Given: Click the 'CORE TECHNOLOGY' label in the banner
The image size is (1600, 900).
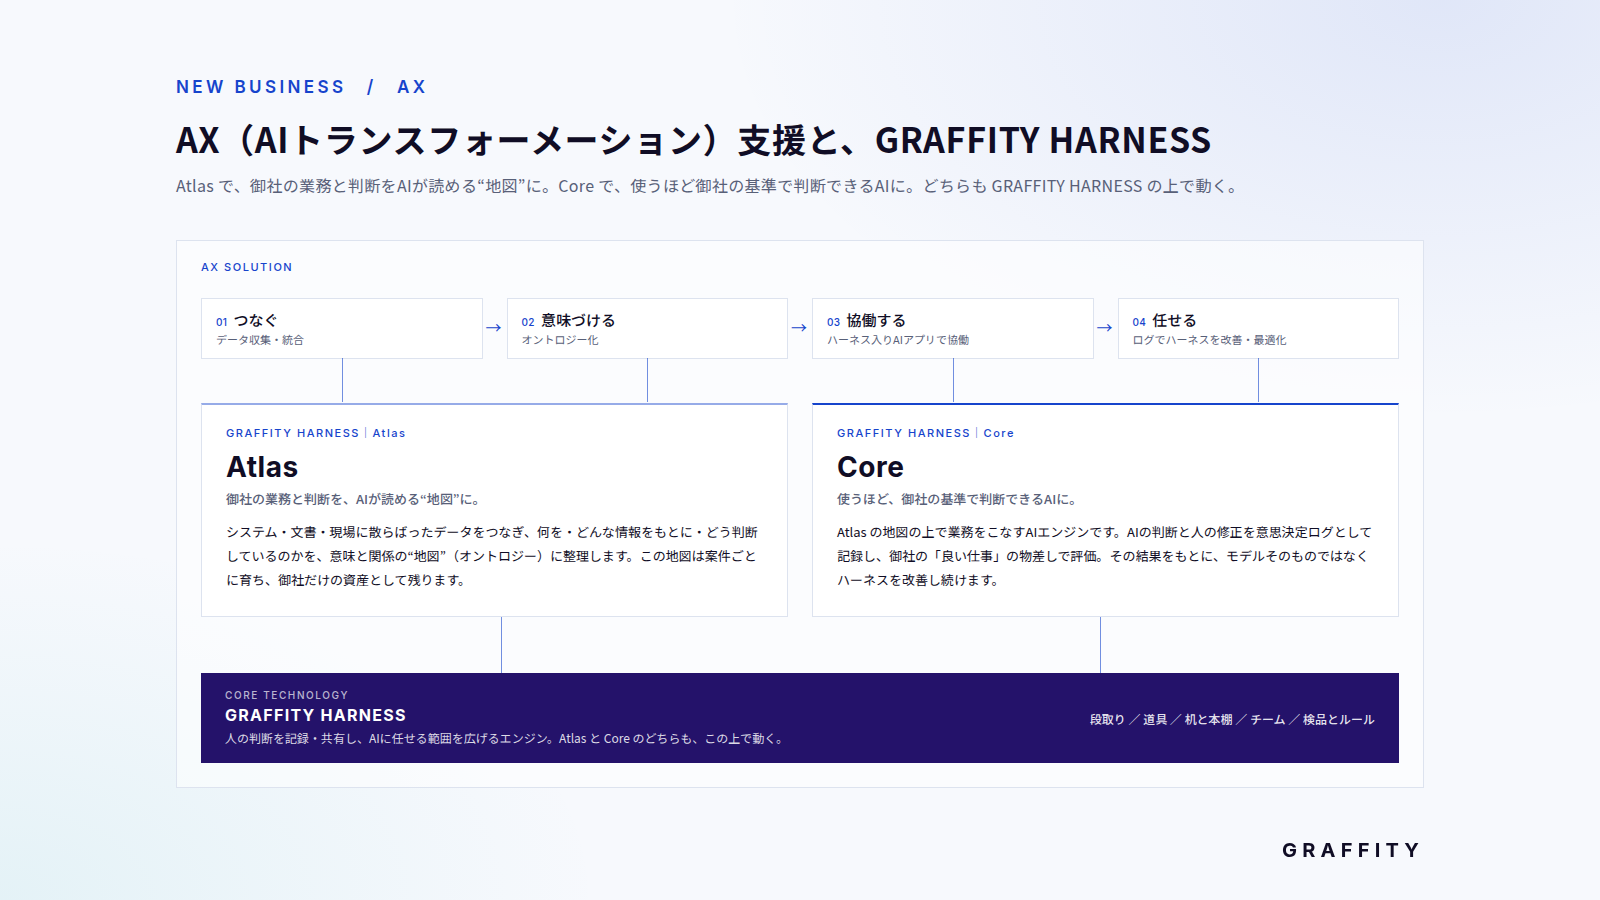Looking at the screenshot, I should [287, 695].
